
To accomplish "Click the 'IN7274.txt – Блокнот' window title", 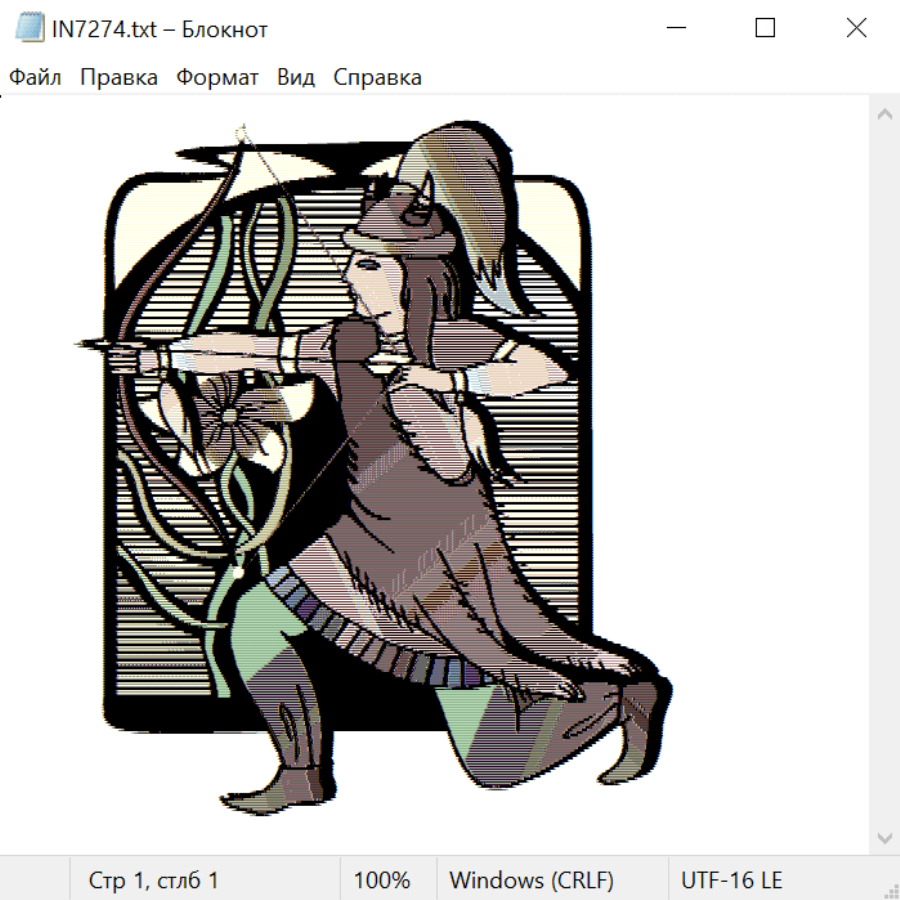I will (x=160, y=29).
